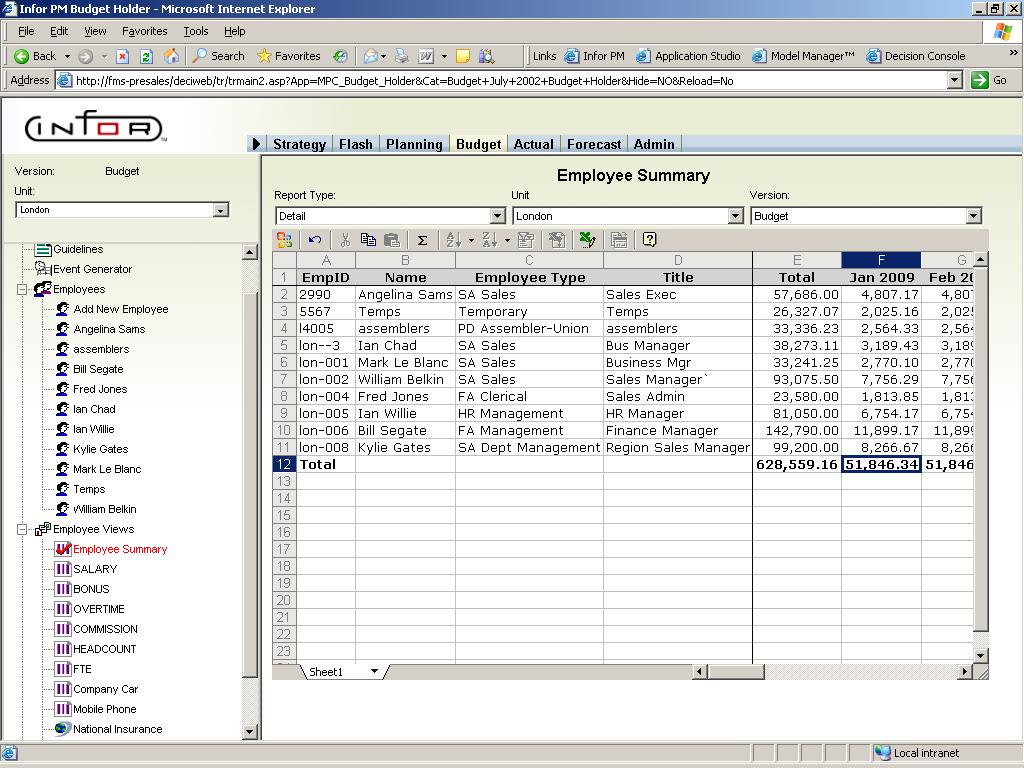Screen dimensions: 1024x768
Task: Click the Help question mark icon
Action: click(x=649, y=239)
